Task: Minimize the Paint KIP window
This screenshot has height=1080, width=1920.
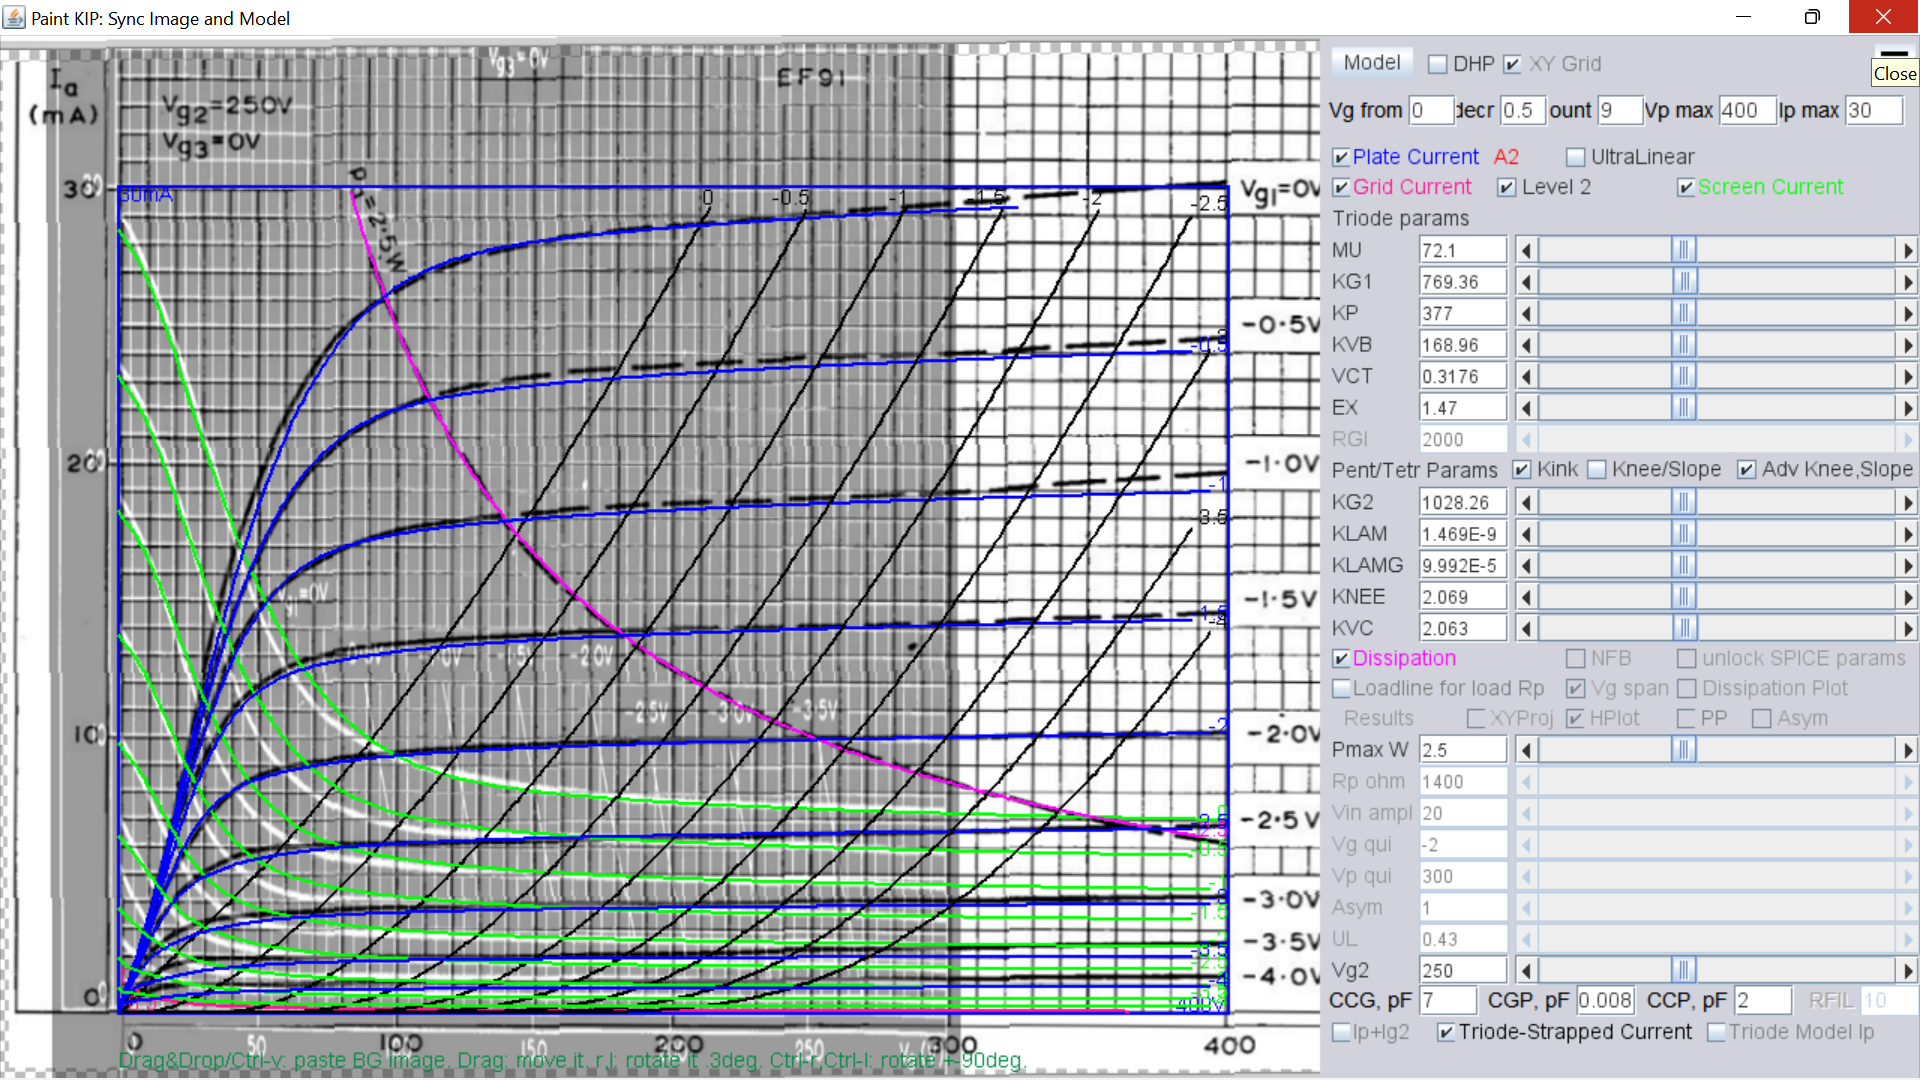Action: point(1743,17)
